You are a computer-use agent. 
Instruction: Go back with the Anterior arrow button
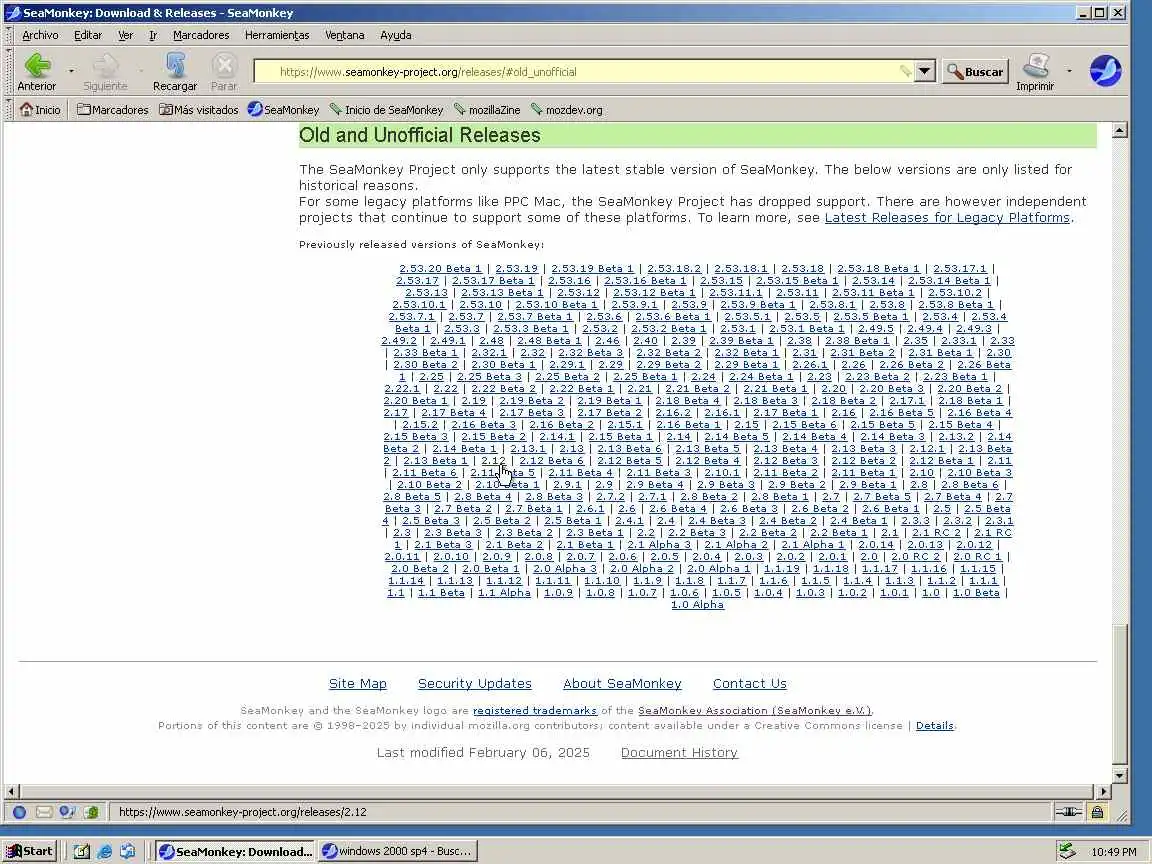[x=37, y=72]
